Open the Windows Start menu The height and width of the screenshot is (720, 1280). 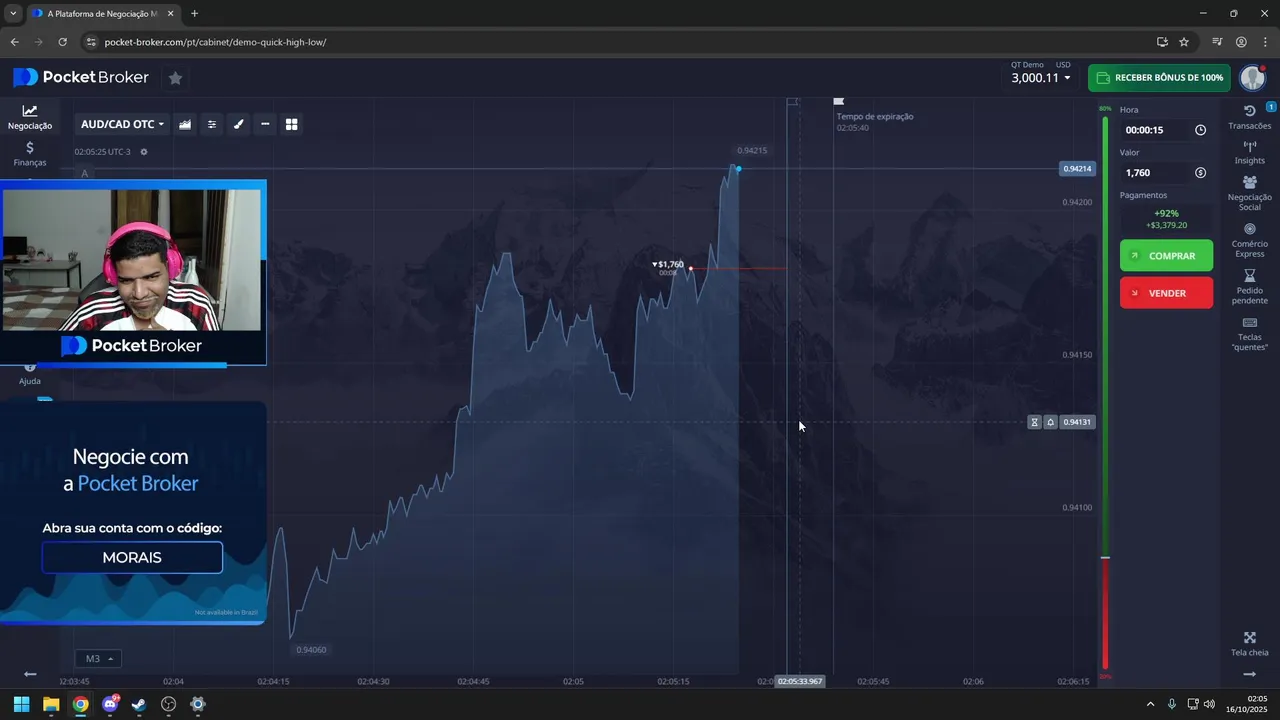click(21, 704)
